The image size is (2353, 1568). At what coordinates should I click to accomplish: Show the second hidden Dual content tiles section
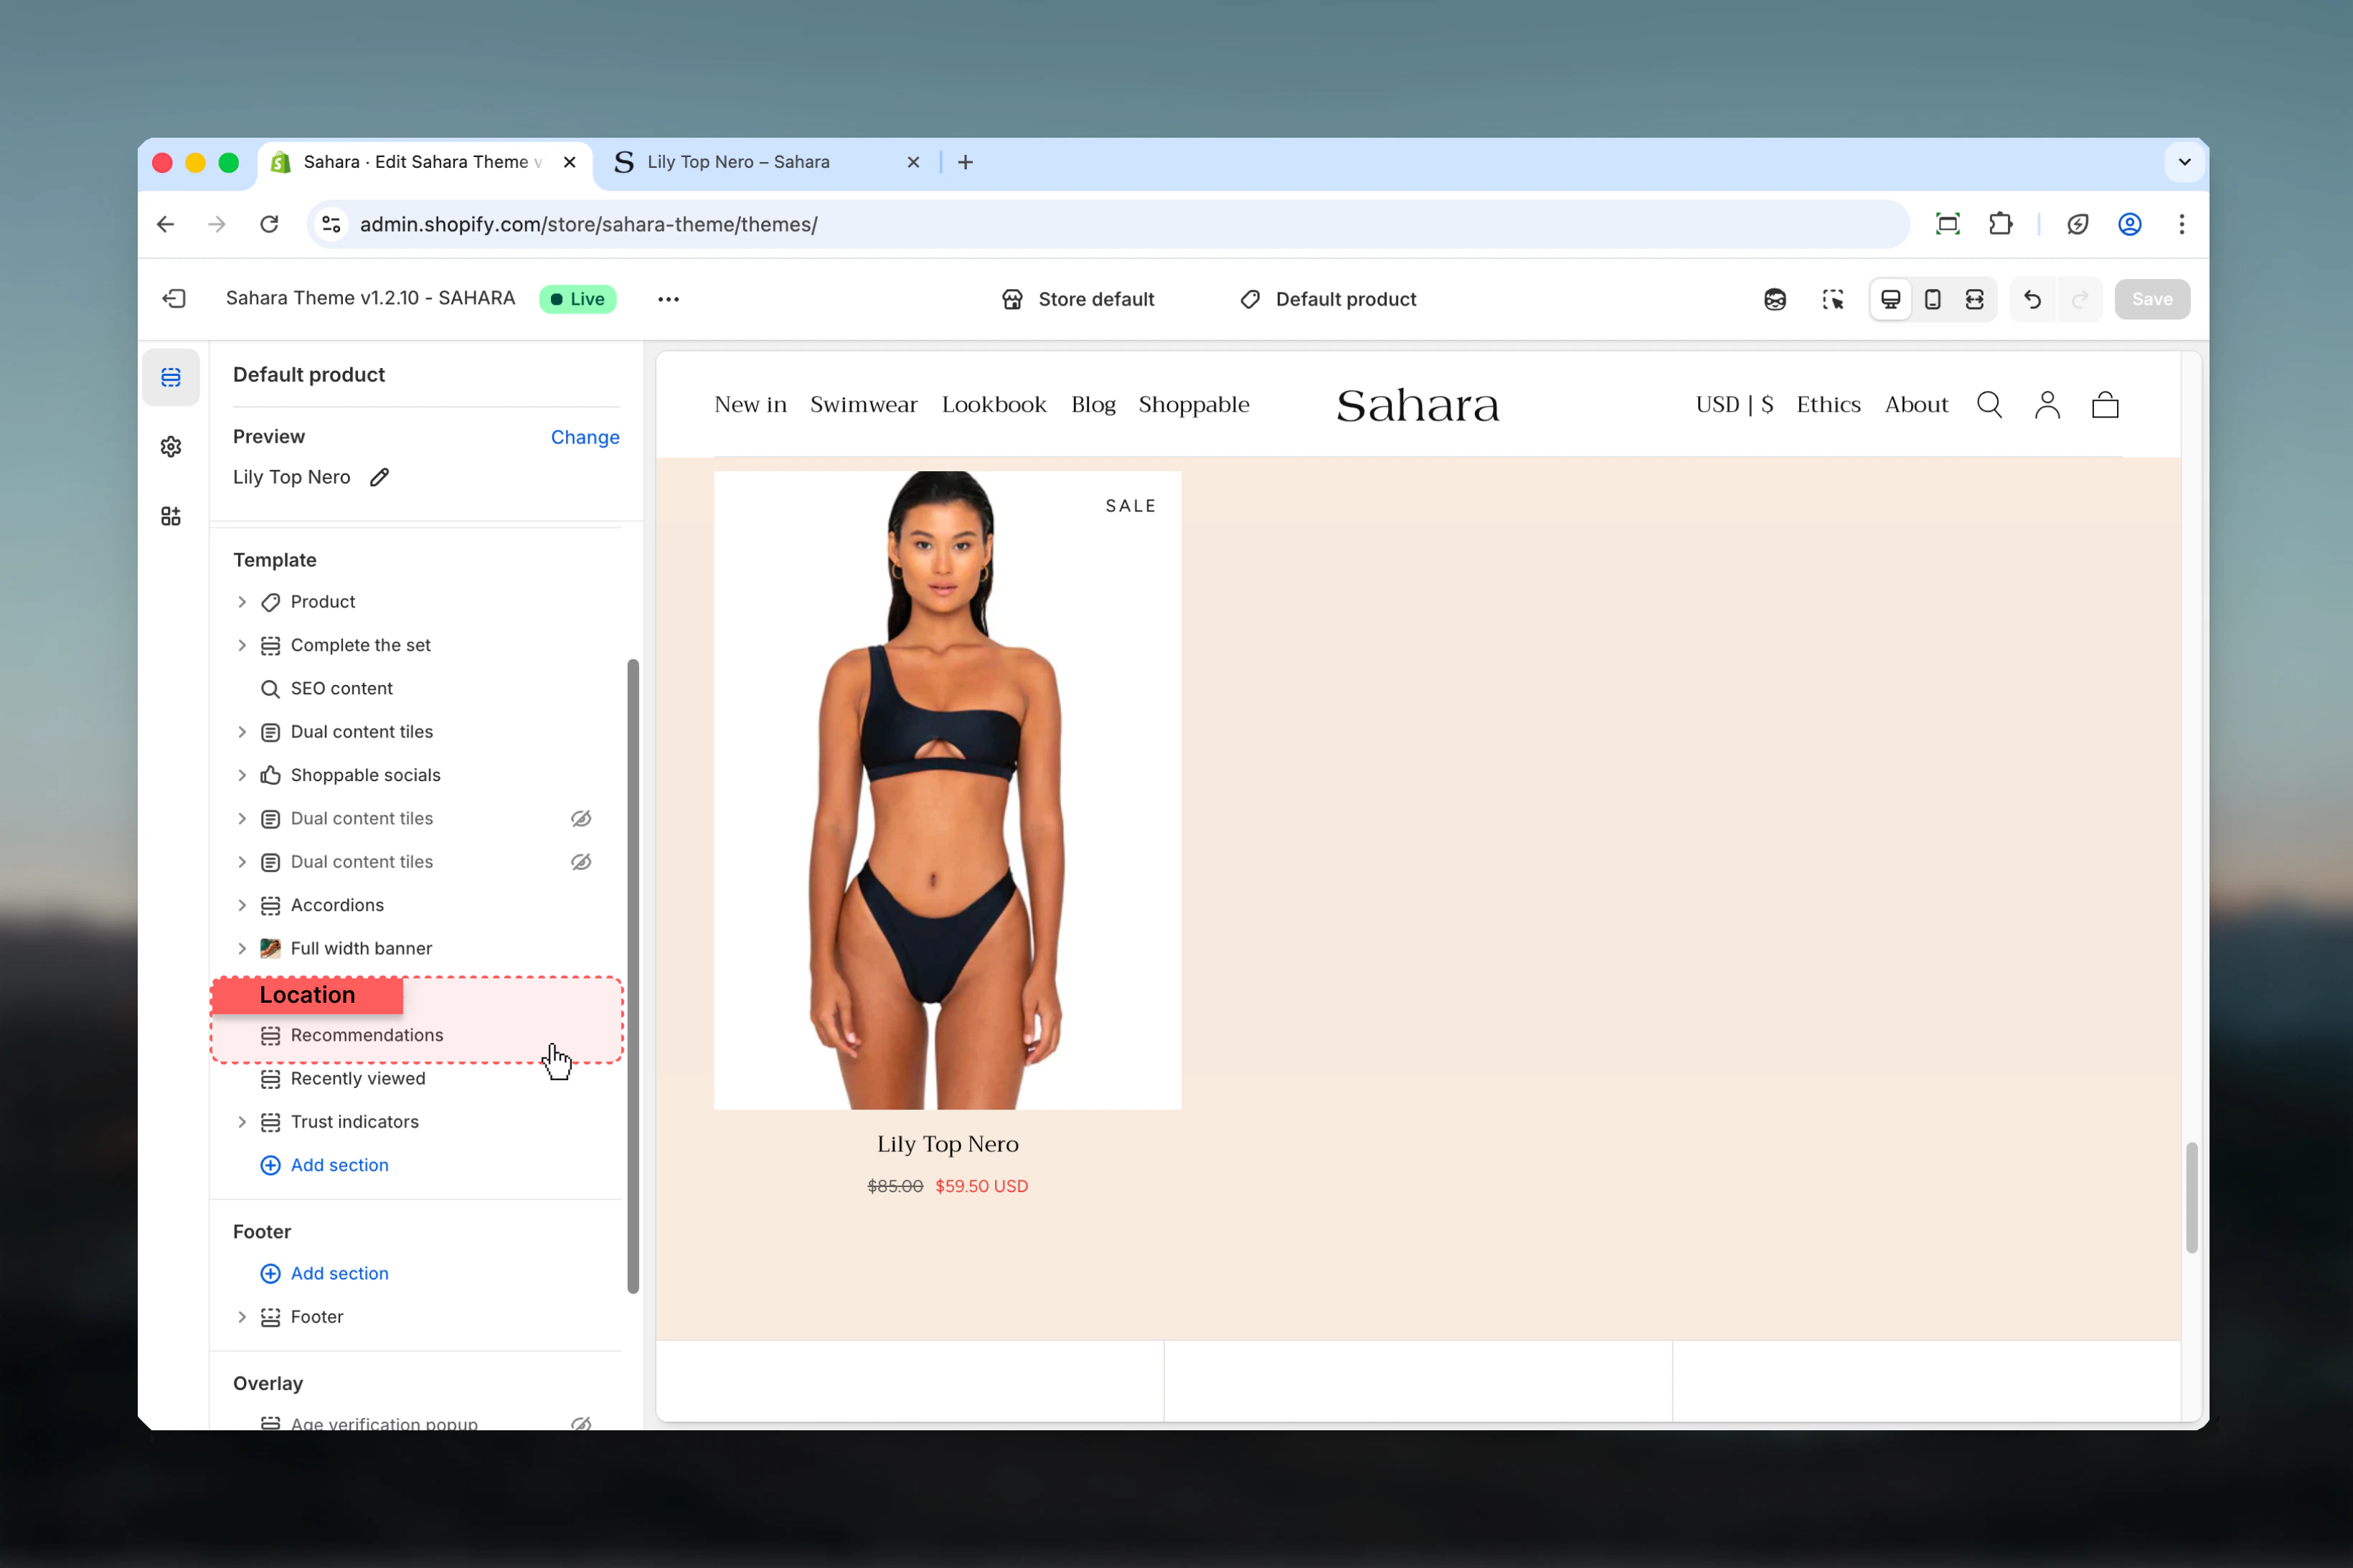tap(581, 862)
